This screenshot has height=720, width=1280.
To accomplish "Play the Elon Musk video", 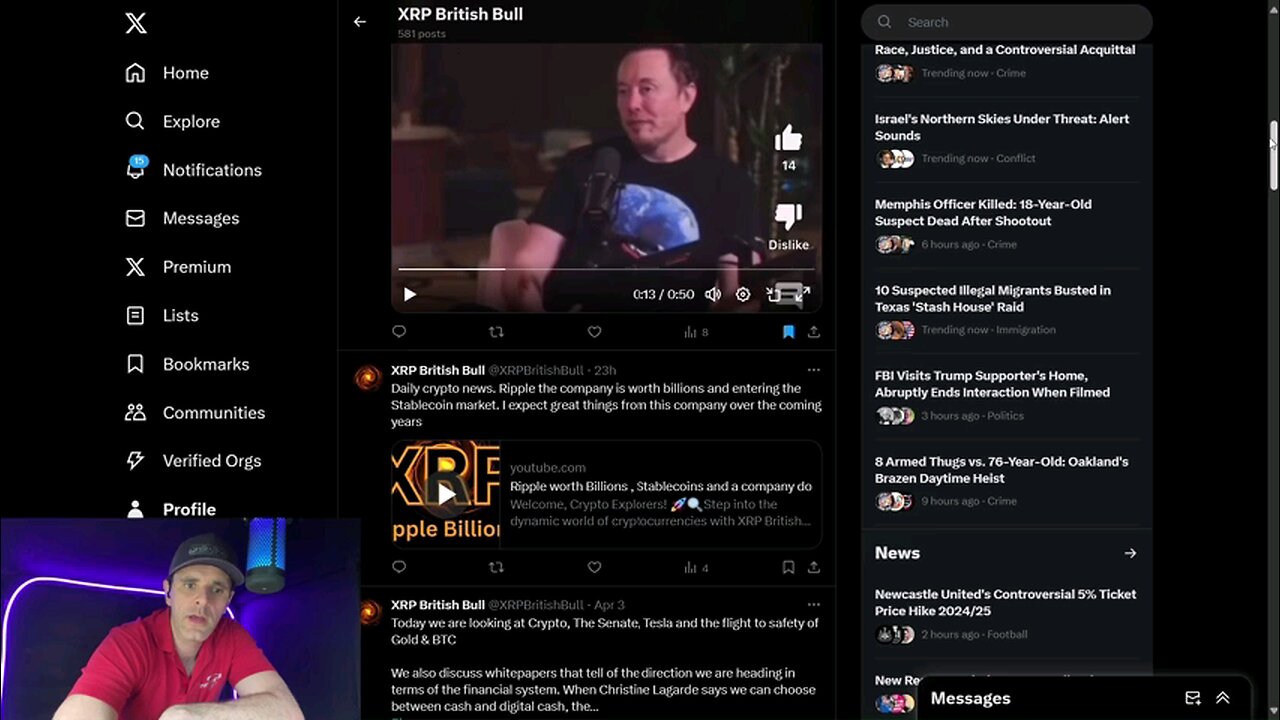I will click(x=410, y=294).
